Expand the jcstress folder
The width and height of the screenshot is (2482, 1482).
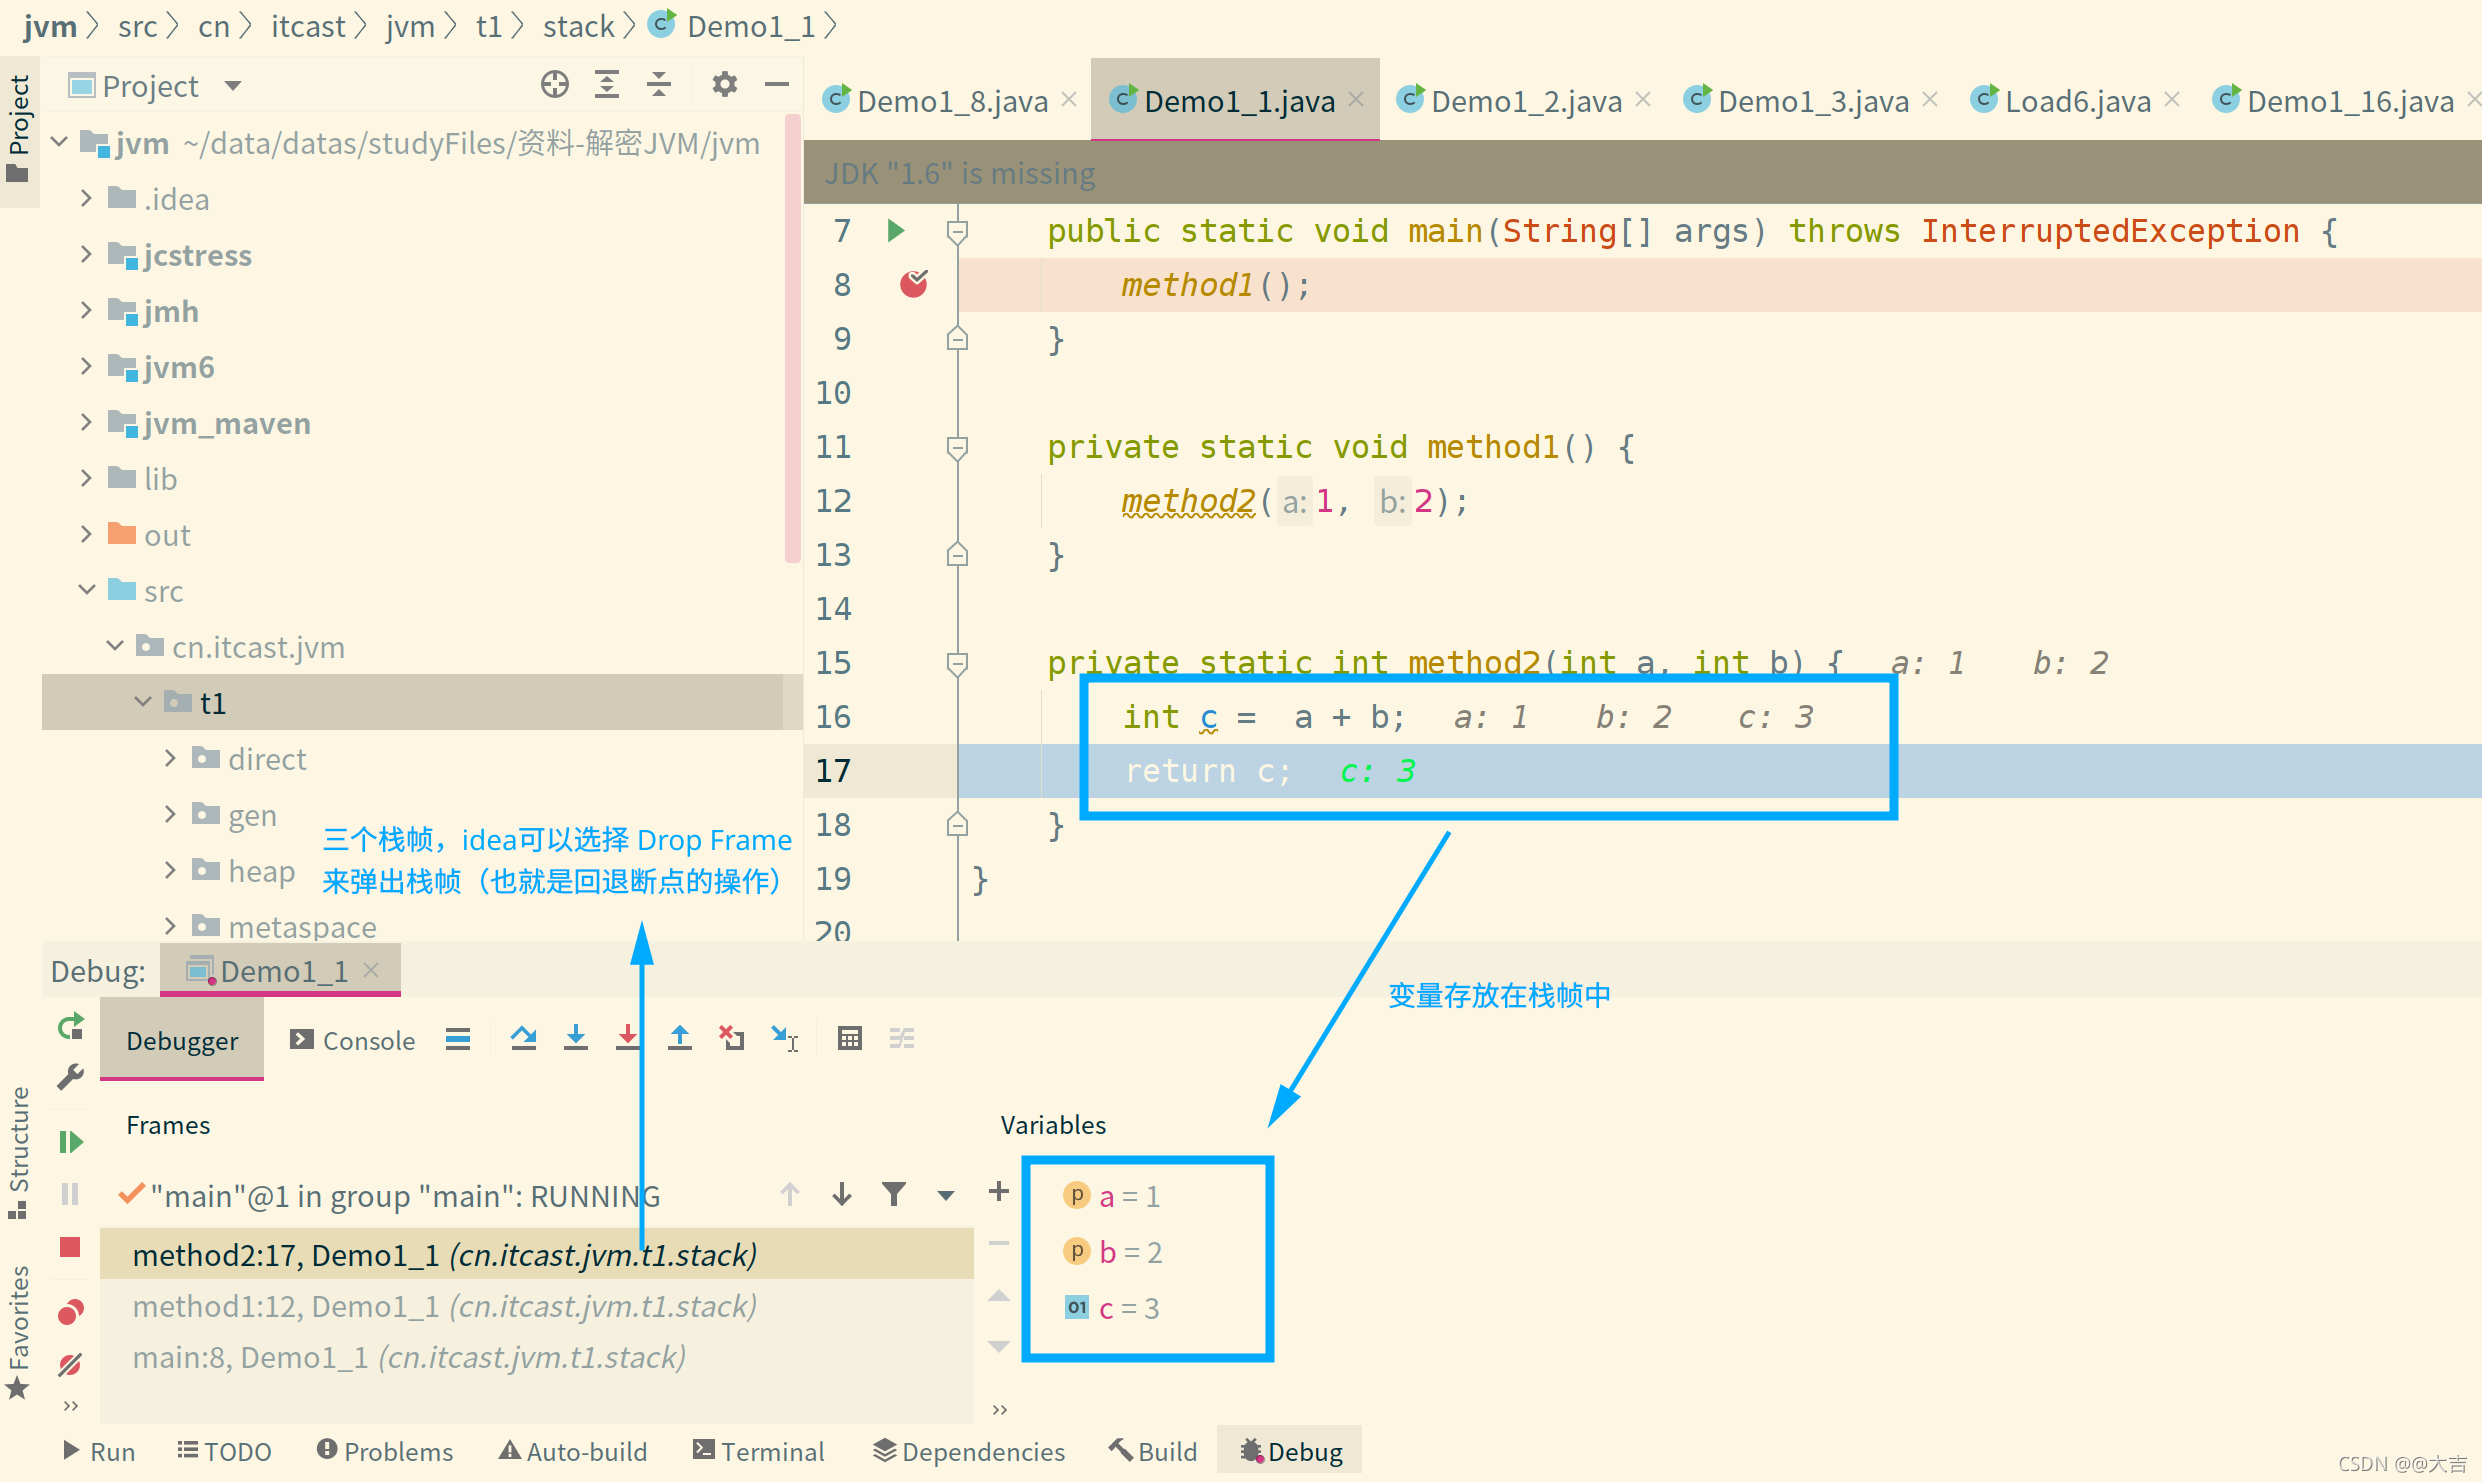[86, 254]
